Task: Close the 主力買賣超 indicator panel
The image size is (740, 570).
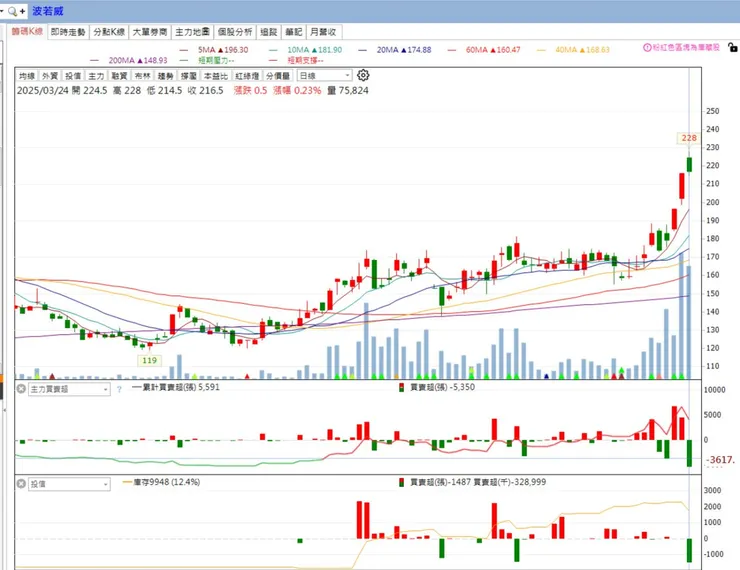Action: click(21, 389)
